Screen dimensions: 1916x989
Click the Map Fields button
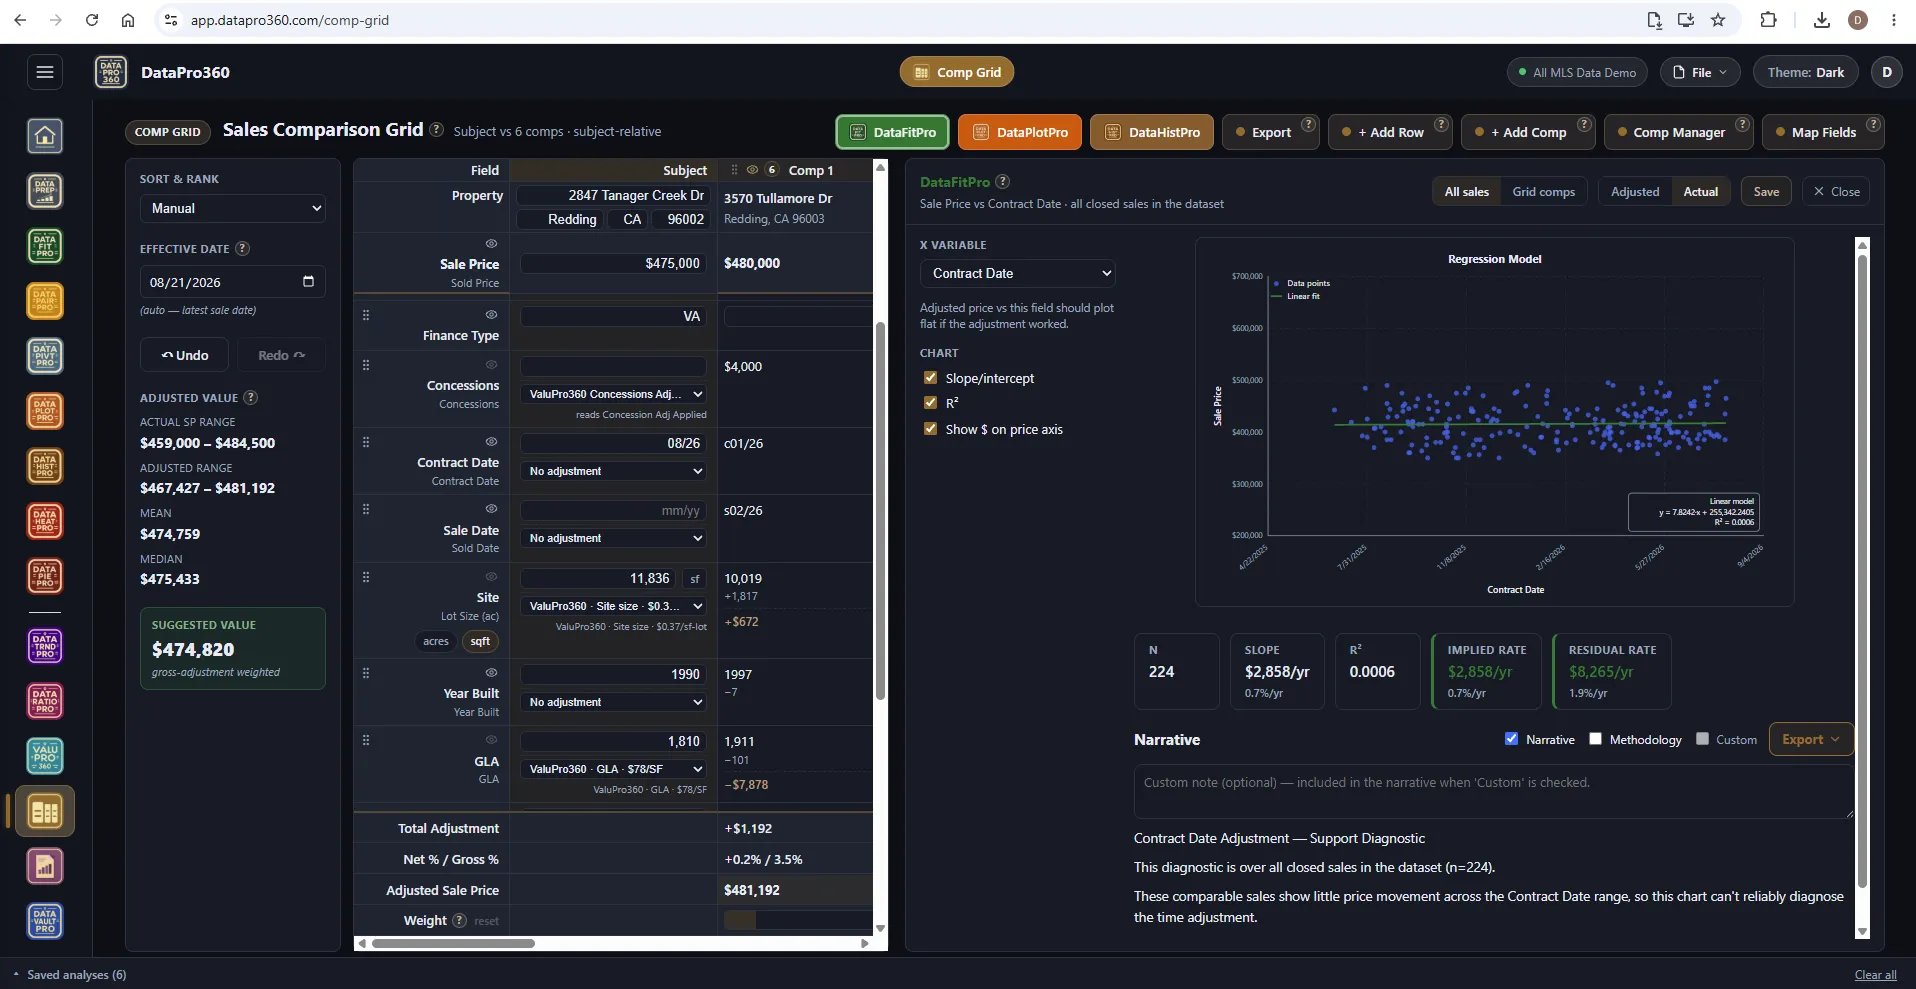pyautogui.click(x=1823, y=132)
